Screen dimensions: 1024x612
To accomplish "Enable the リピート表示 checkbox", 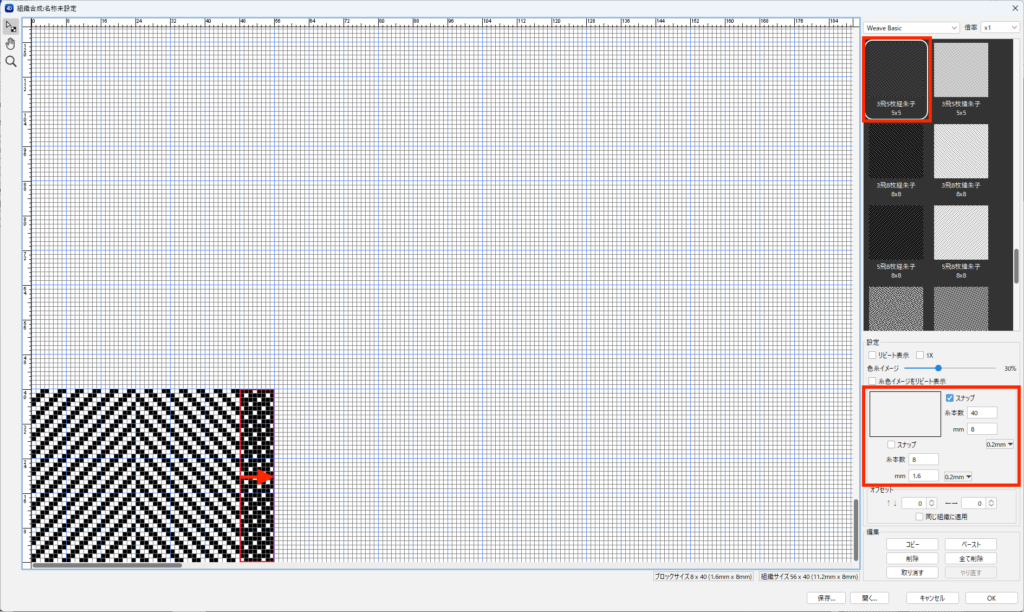I will (872, 355).
